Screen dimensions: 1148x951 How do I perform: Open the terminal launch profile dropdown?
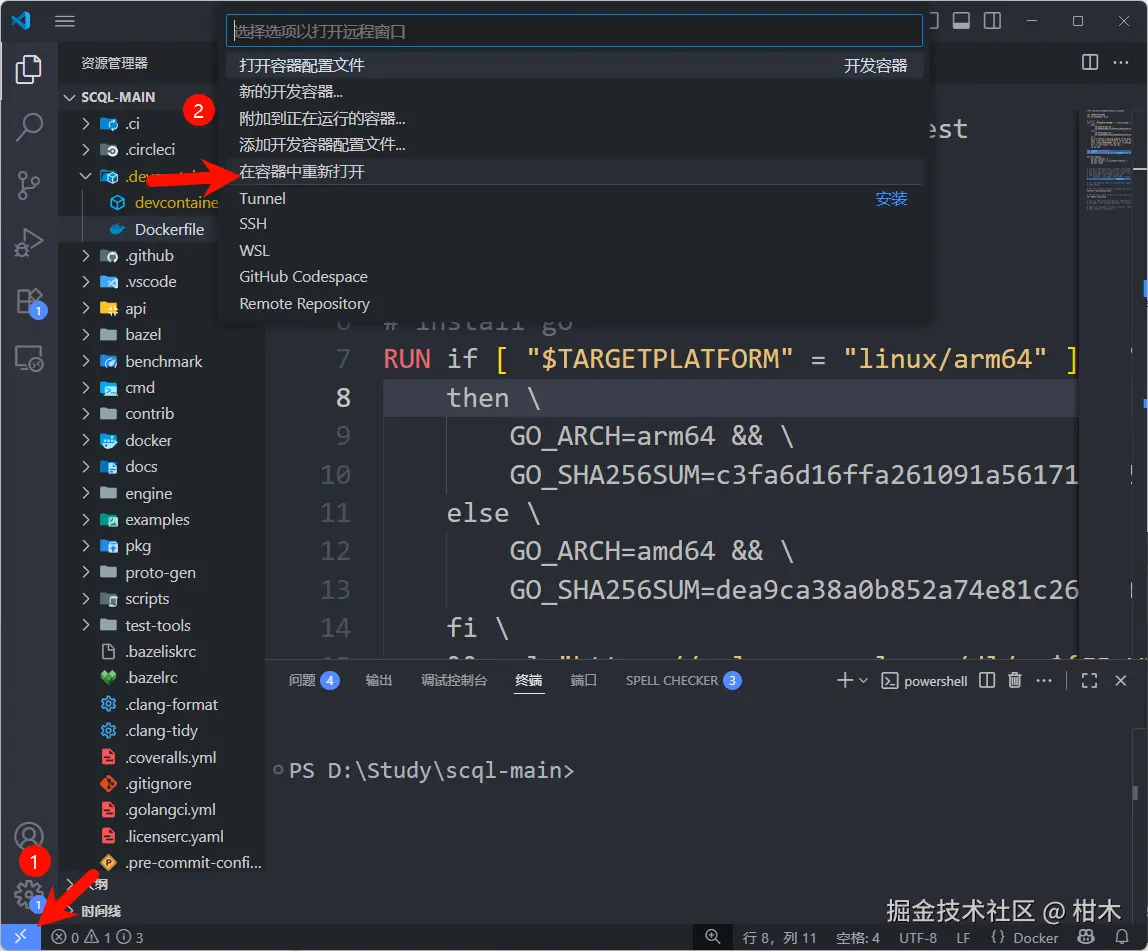pyautogui.click(x=863, y=681)
